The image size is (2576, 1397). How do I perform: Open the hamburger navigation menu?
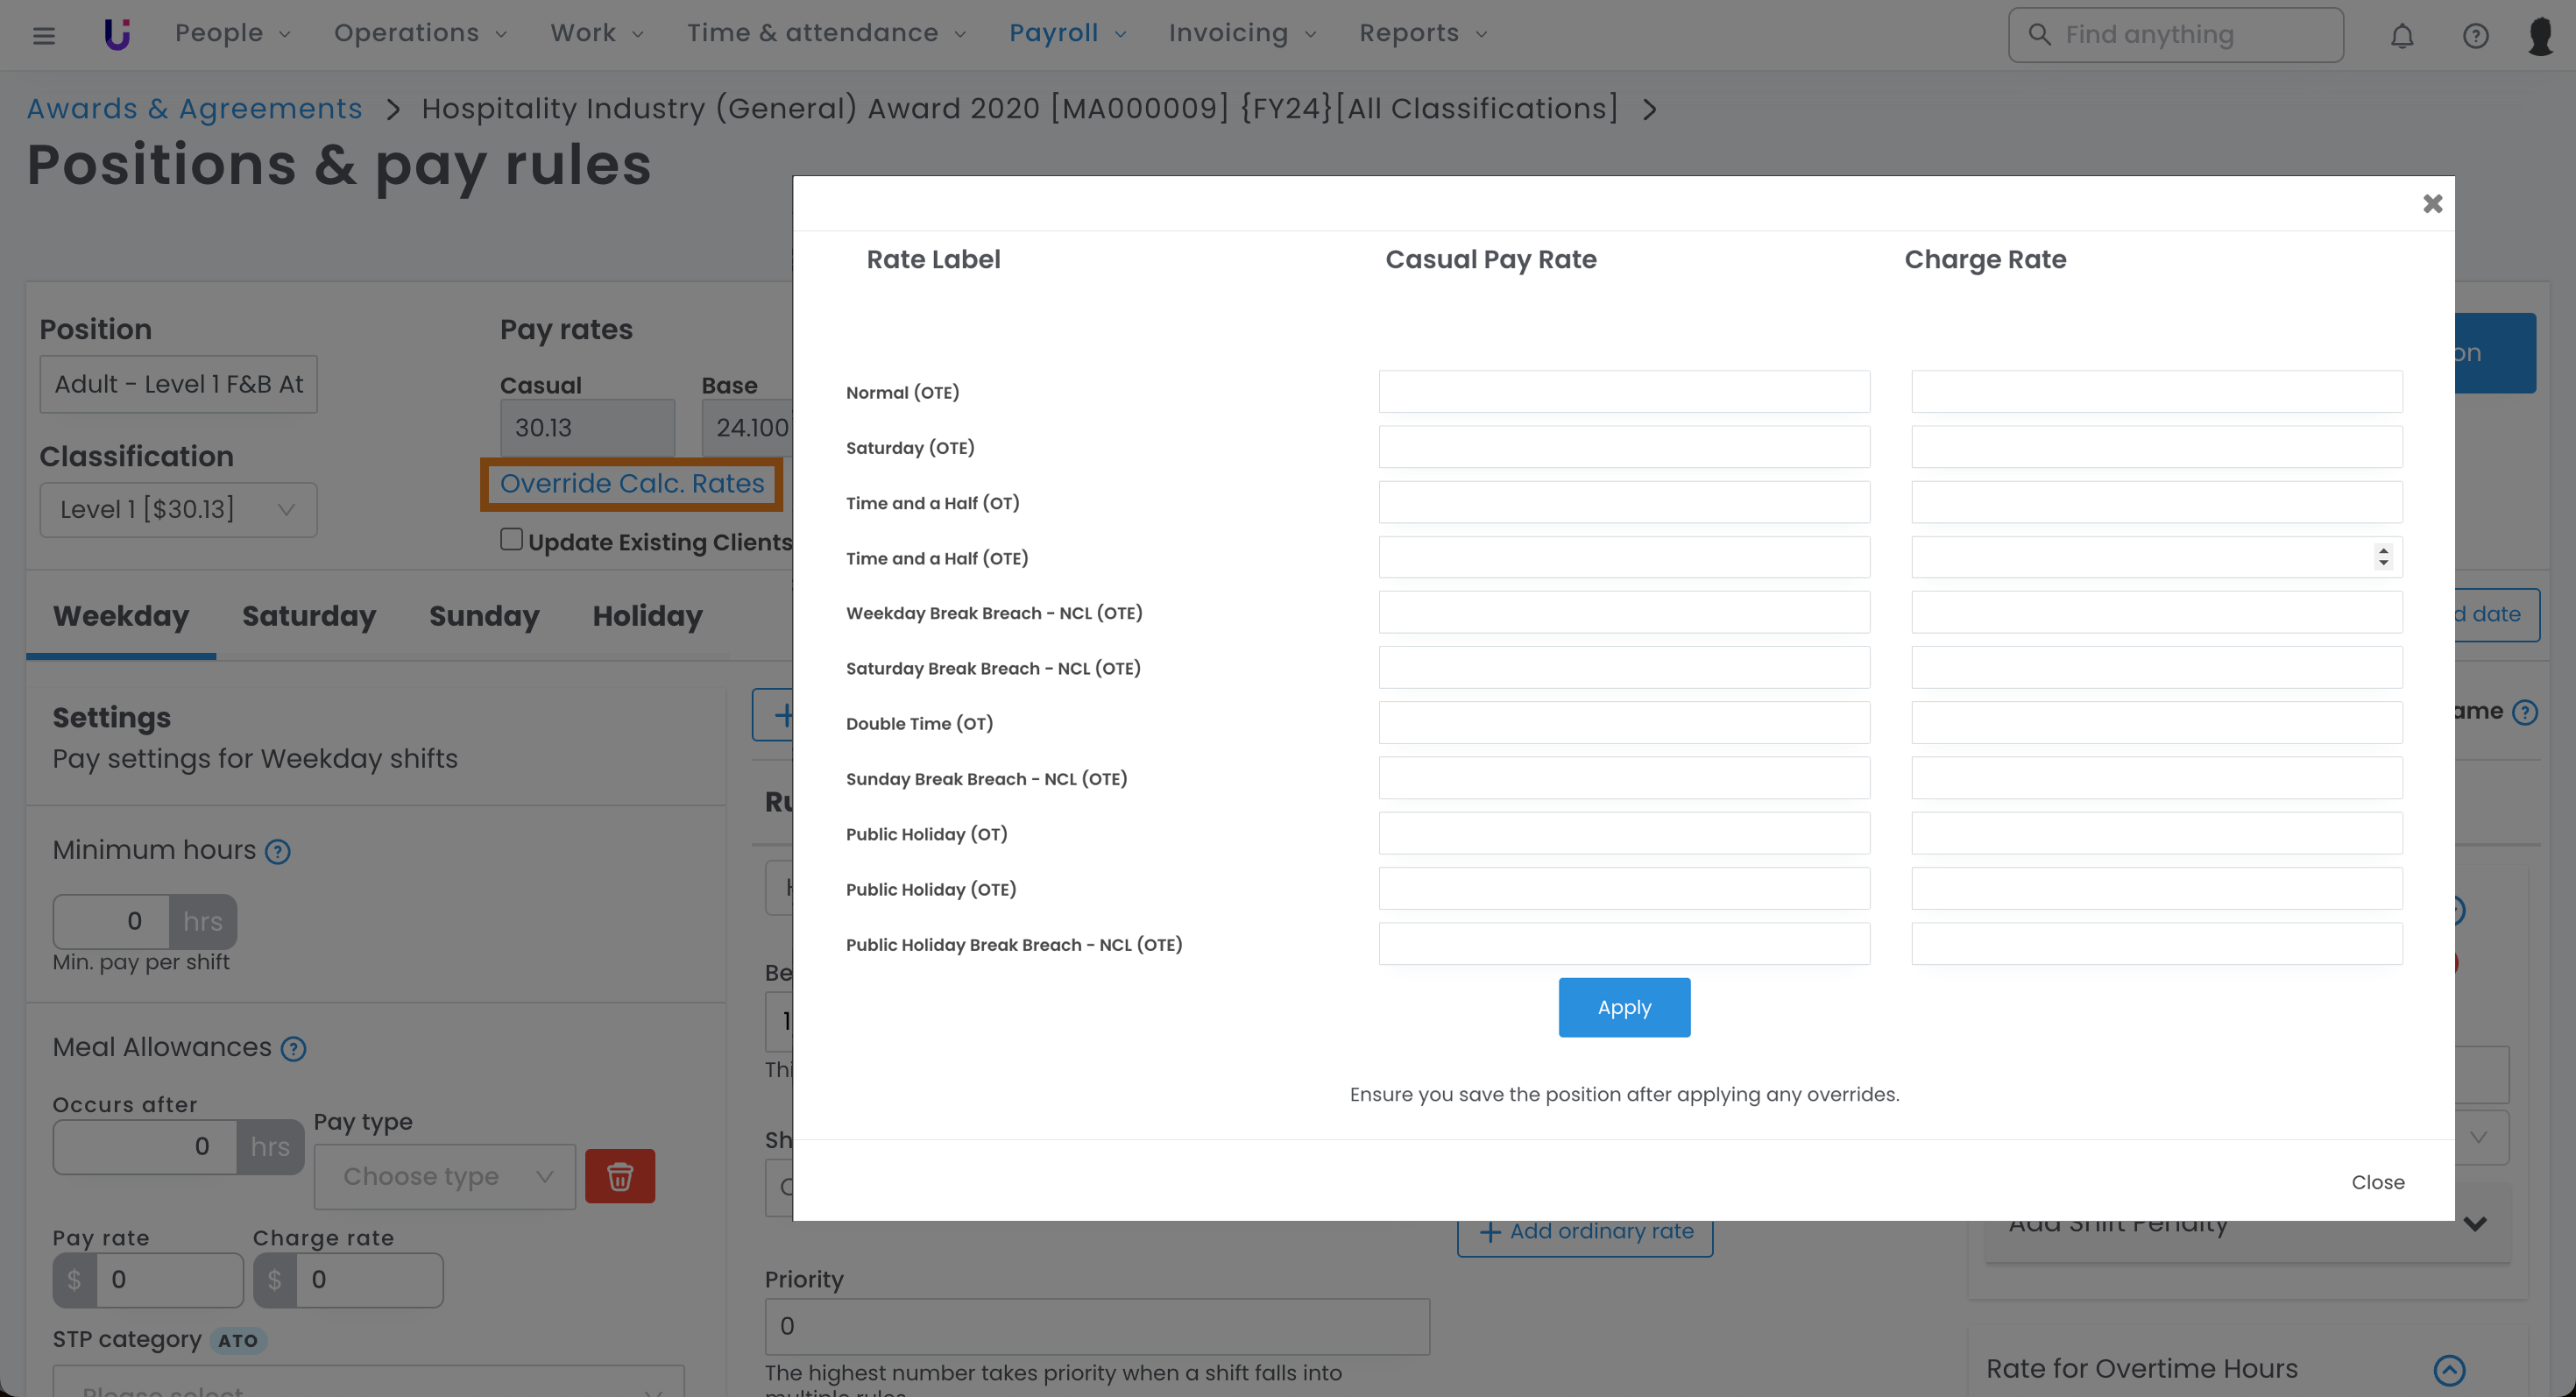pos(43,36)
